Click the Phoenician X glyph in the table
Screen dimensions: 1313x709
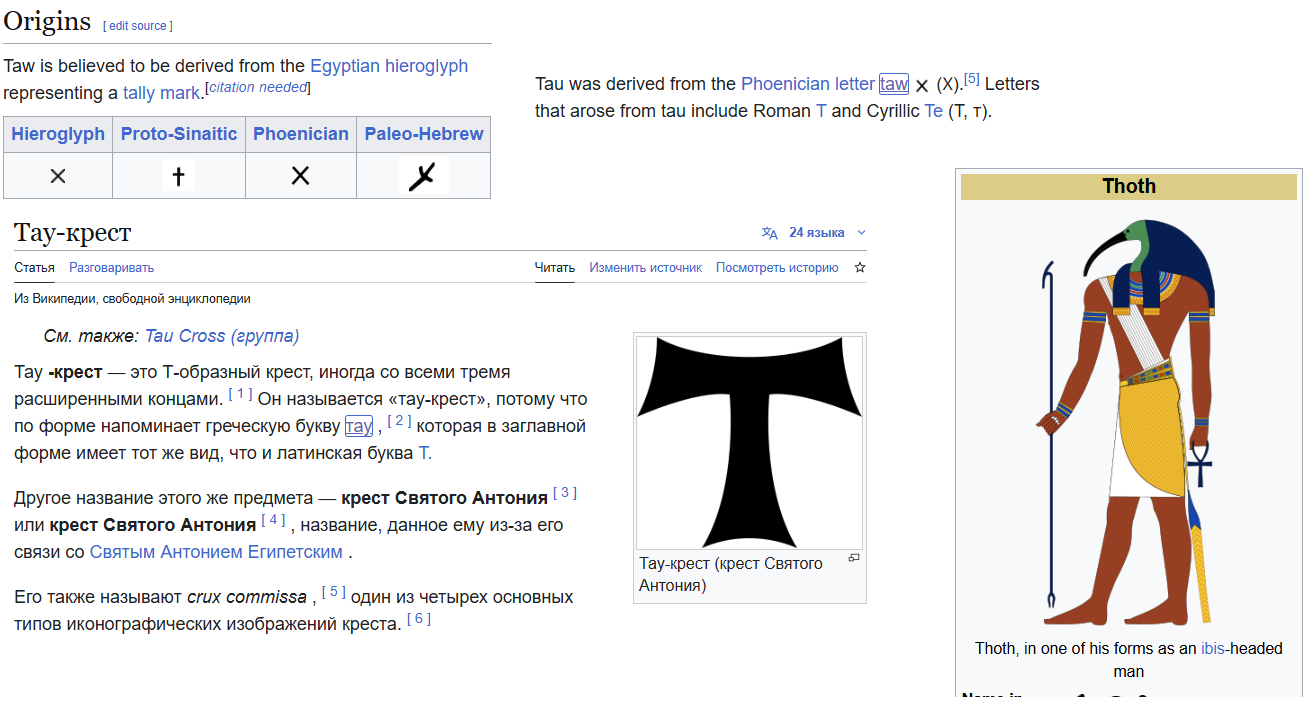click(300, 177)
